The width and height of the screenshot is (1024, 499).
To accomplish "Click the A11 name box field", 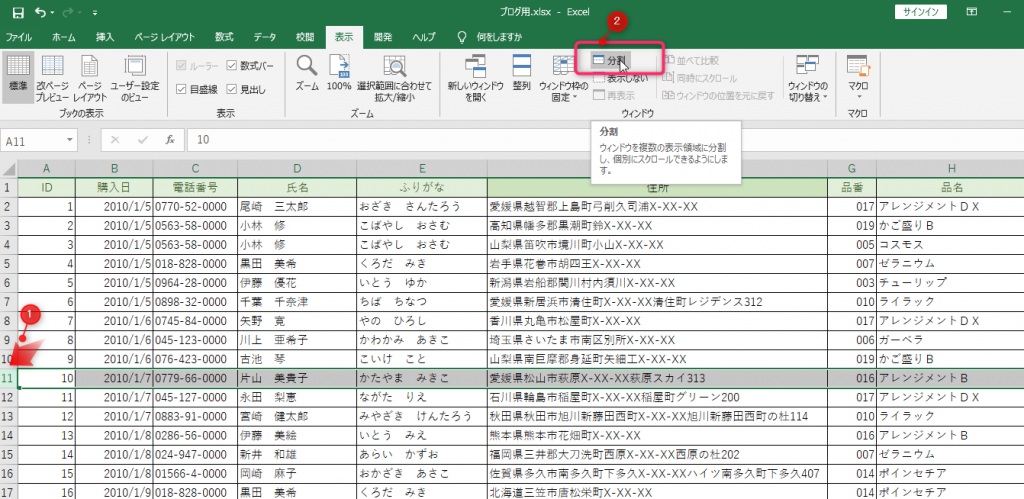I will point(40,141).
